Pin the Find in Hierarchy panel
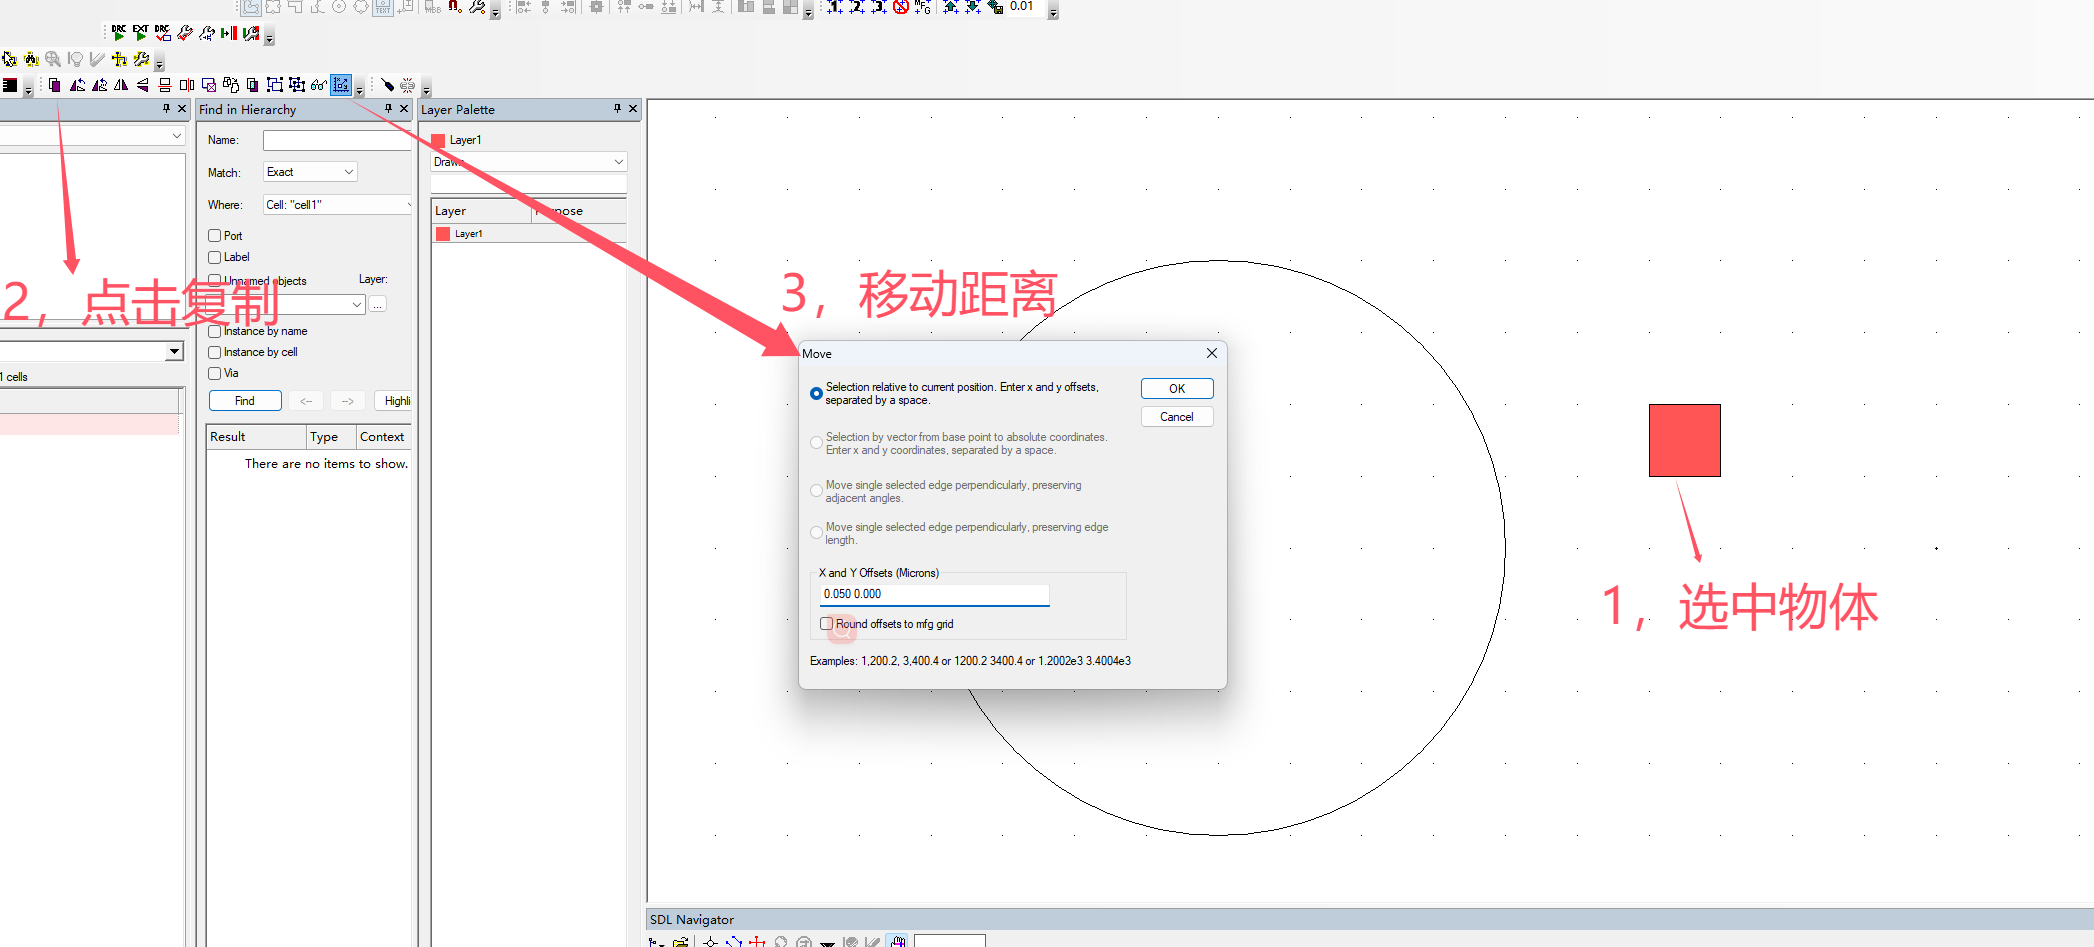Viewport: 2094px width, 947px height. point(388,109)
